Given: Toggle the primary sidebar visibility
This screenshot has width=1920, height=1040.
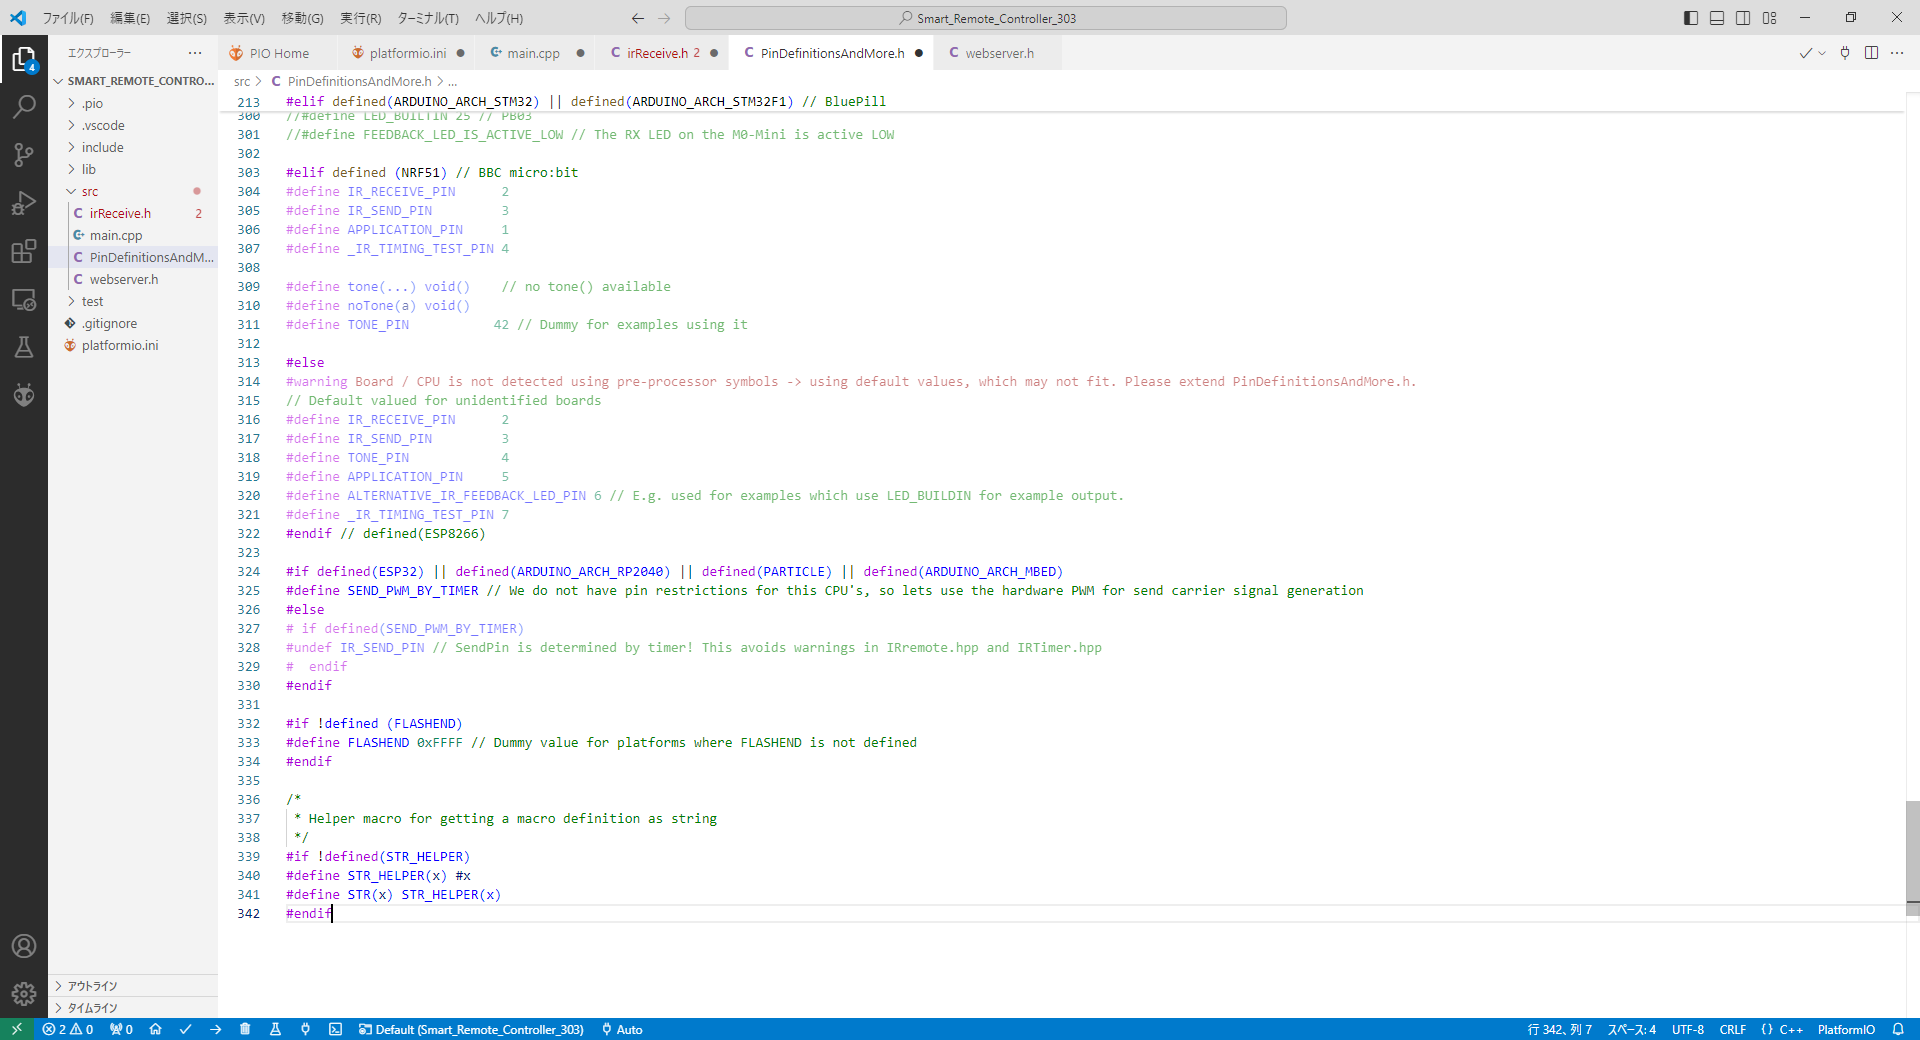Looking at the screenshot, I should (x=1691, y=18).
